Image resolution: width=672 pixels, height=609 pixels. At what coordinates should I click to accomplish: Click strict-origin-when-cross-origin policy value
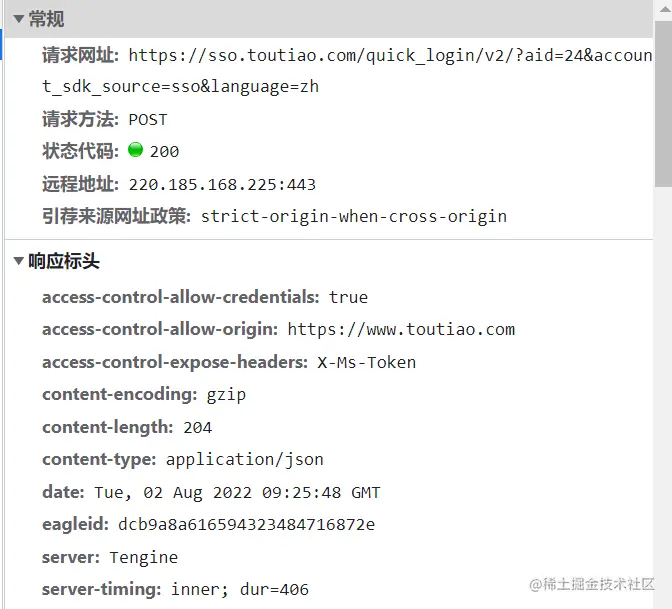coord(354,216)
